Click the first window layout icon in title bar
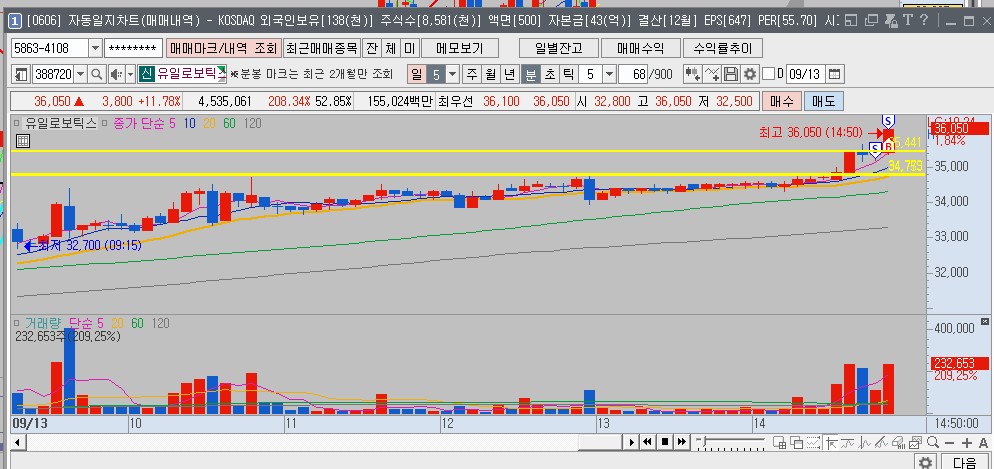 (x=851, y=20)
